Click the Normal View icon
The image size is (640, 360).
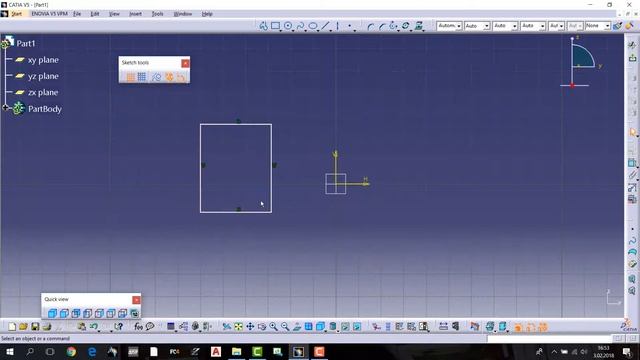click(297, 327)
